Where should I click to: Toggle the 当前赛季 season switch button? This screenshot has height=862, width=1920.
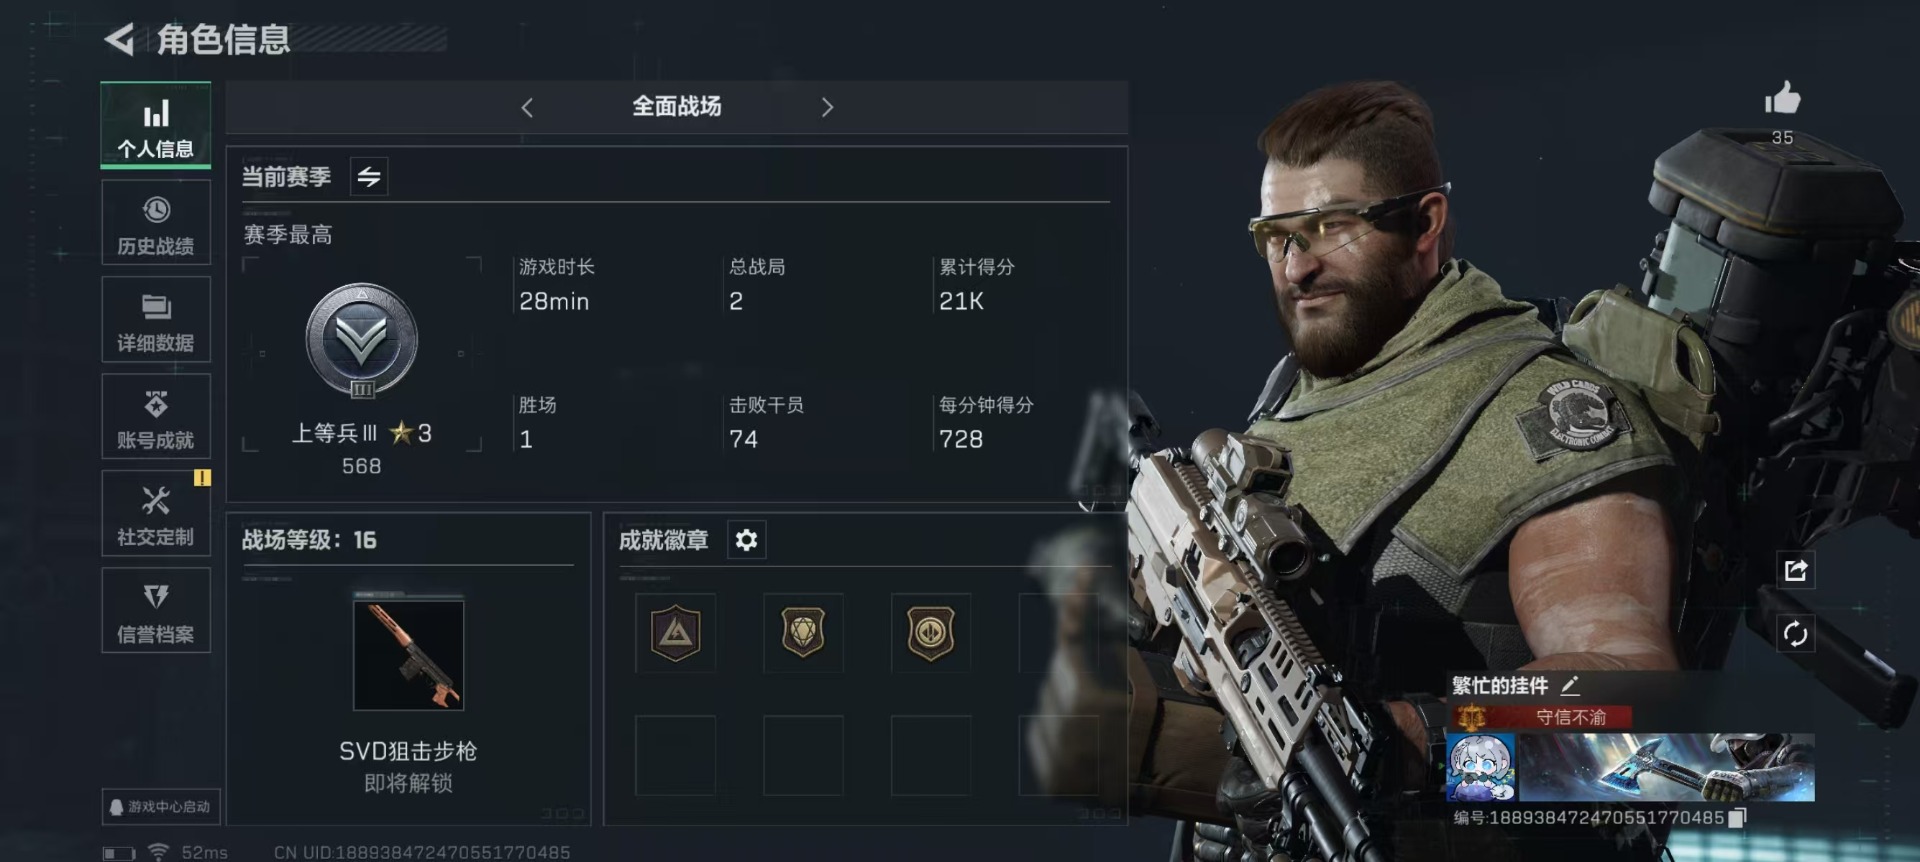[x=369, y=177]
